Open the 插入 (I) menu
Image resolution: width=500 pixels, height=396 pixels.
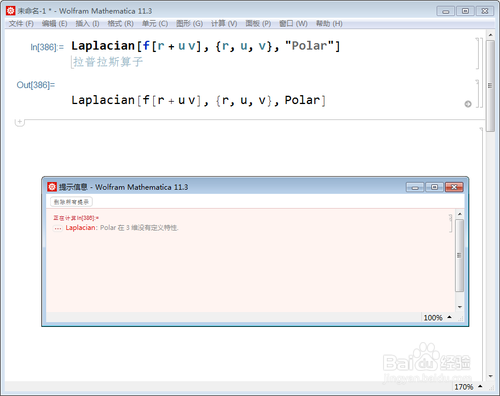(x=87, y=24)
